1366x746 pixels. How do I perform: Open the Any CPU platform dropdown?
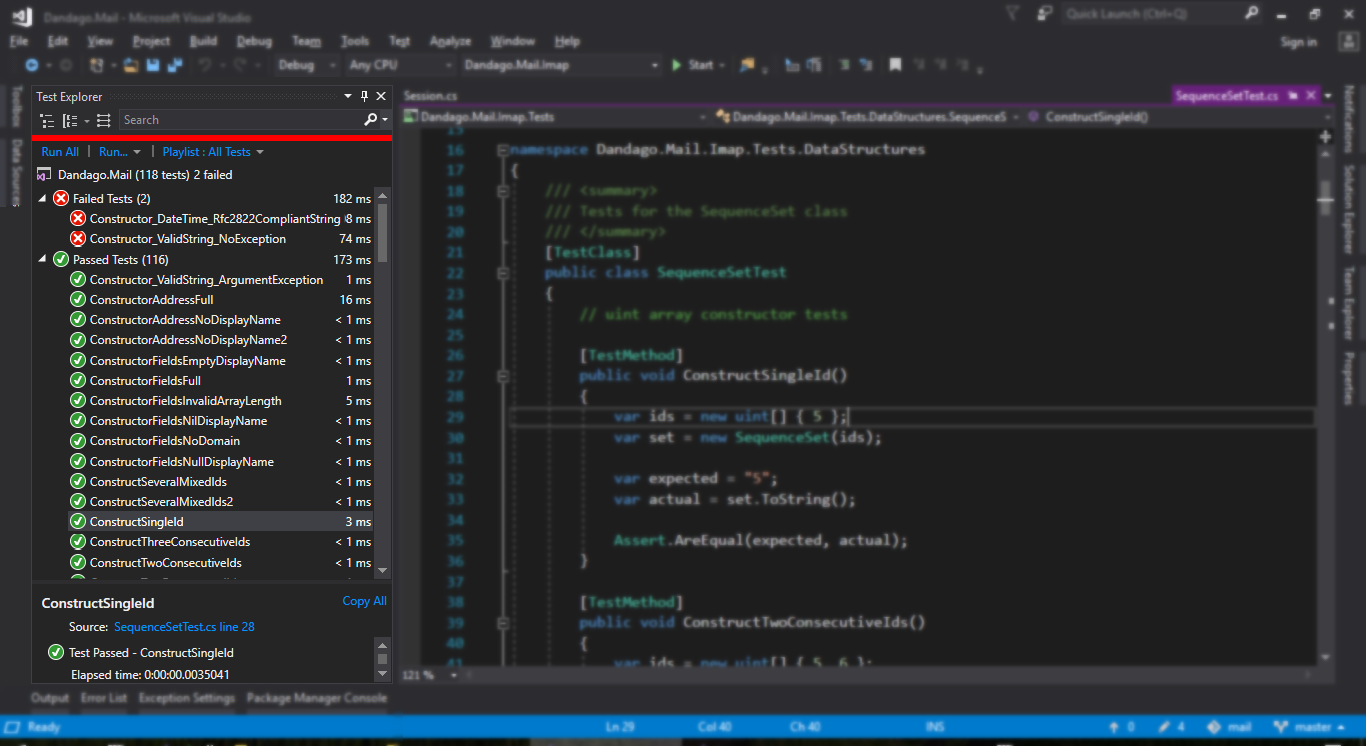pyautogui.click(x=447, y=64)
